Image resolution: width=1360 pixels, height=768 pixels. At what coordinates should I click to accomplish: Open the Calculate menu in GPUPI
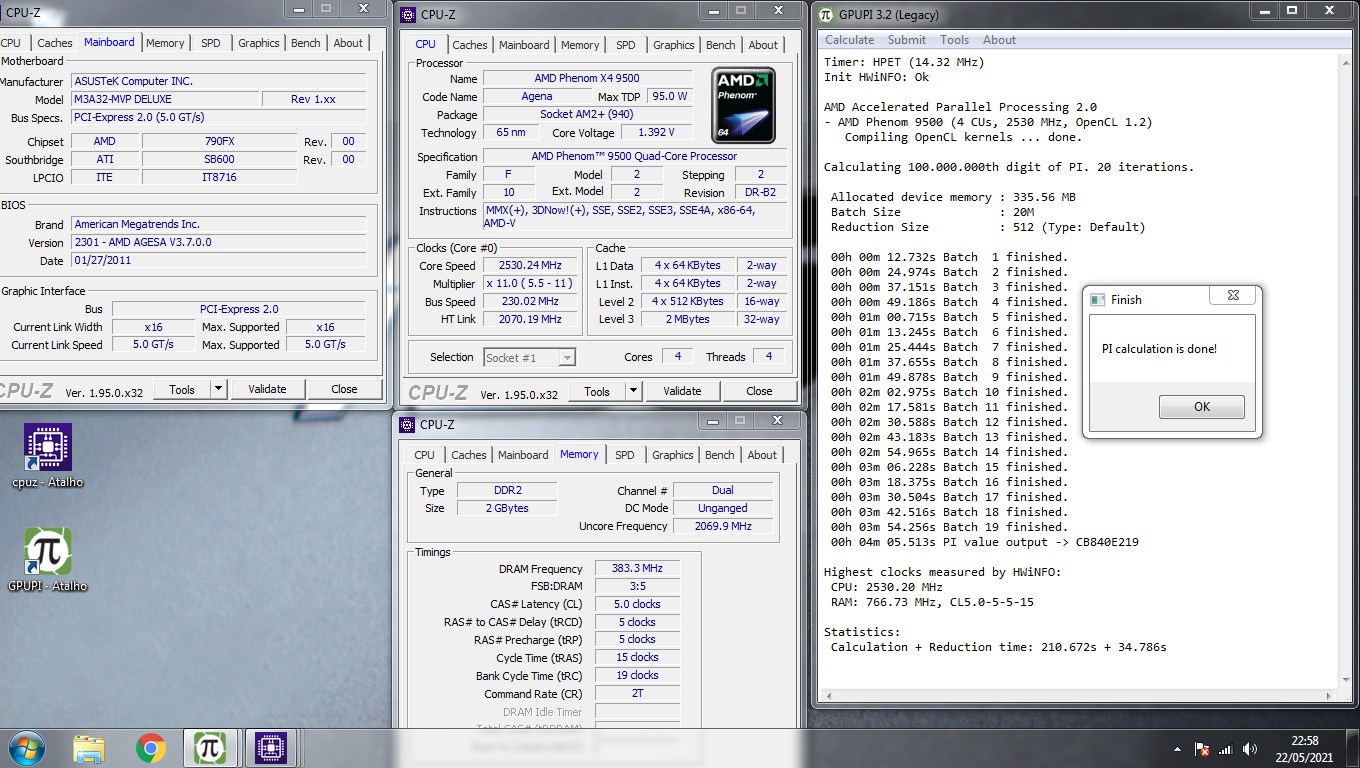pyautogui.click(x=849, y=40)
